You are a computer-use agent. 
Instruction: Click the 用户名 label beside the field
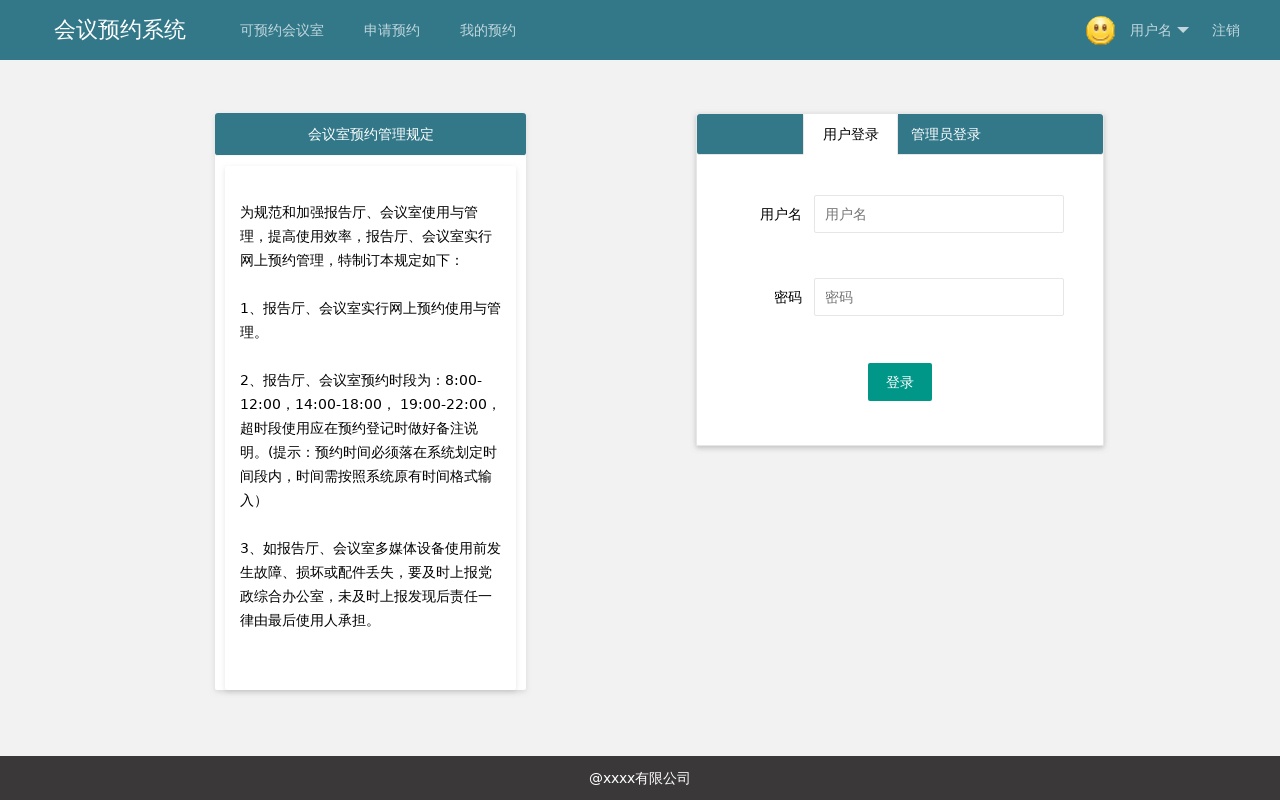pos(781,214)
